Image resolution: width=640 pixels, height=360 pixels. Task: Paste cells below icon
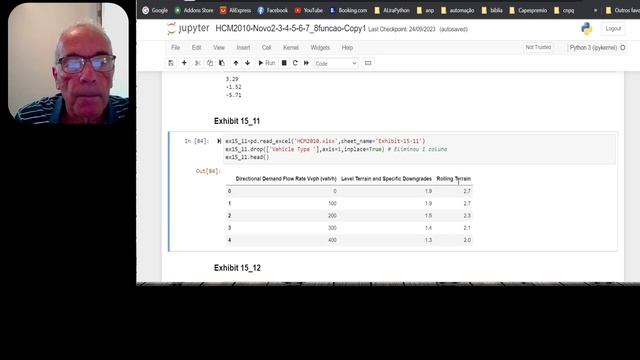222,63
